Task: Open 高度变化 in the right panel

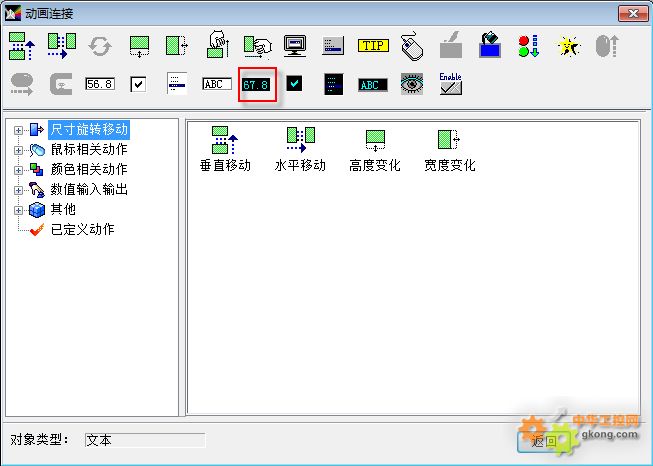Action: pos(375,150)
